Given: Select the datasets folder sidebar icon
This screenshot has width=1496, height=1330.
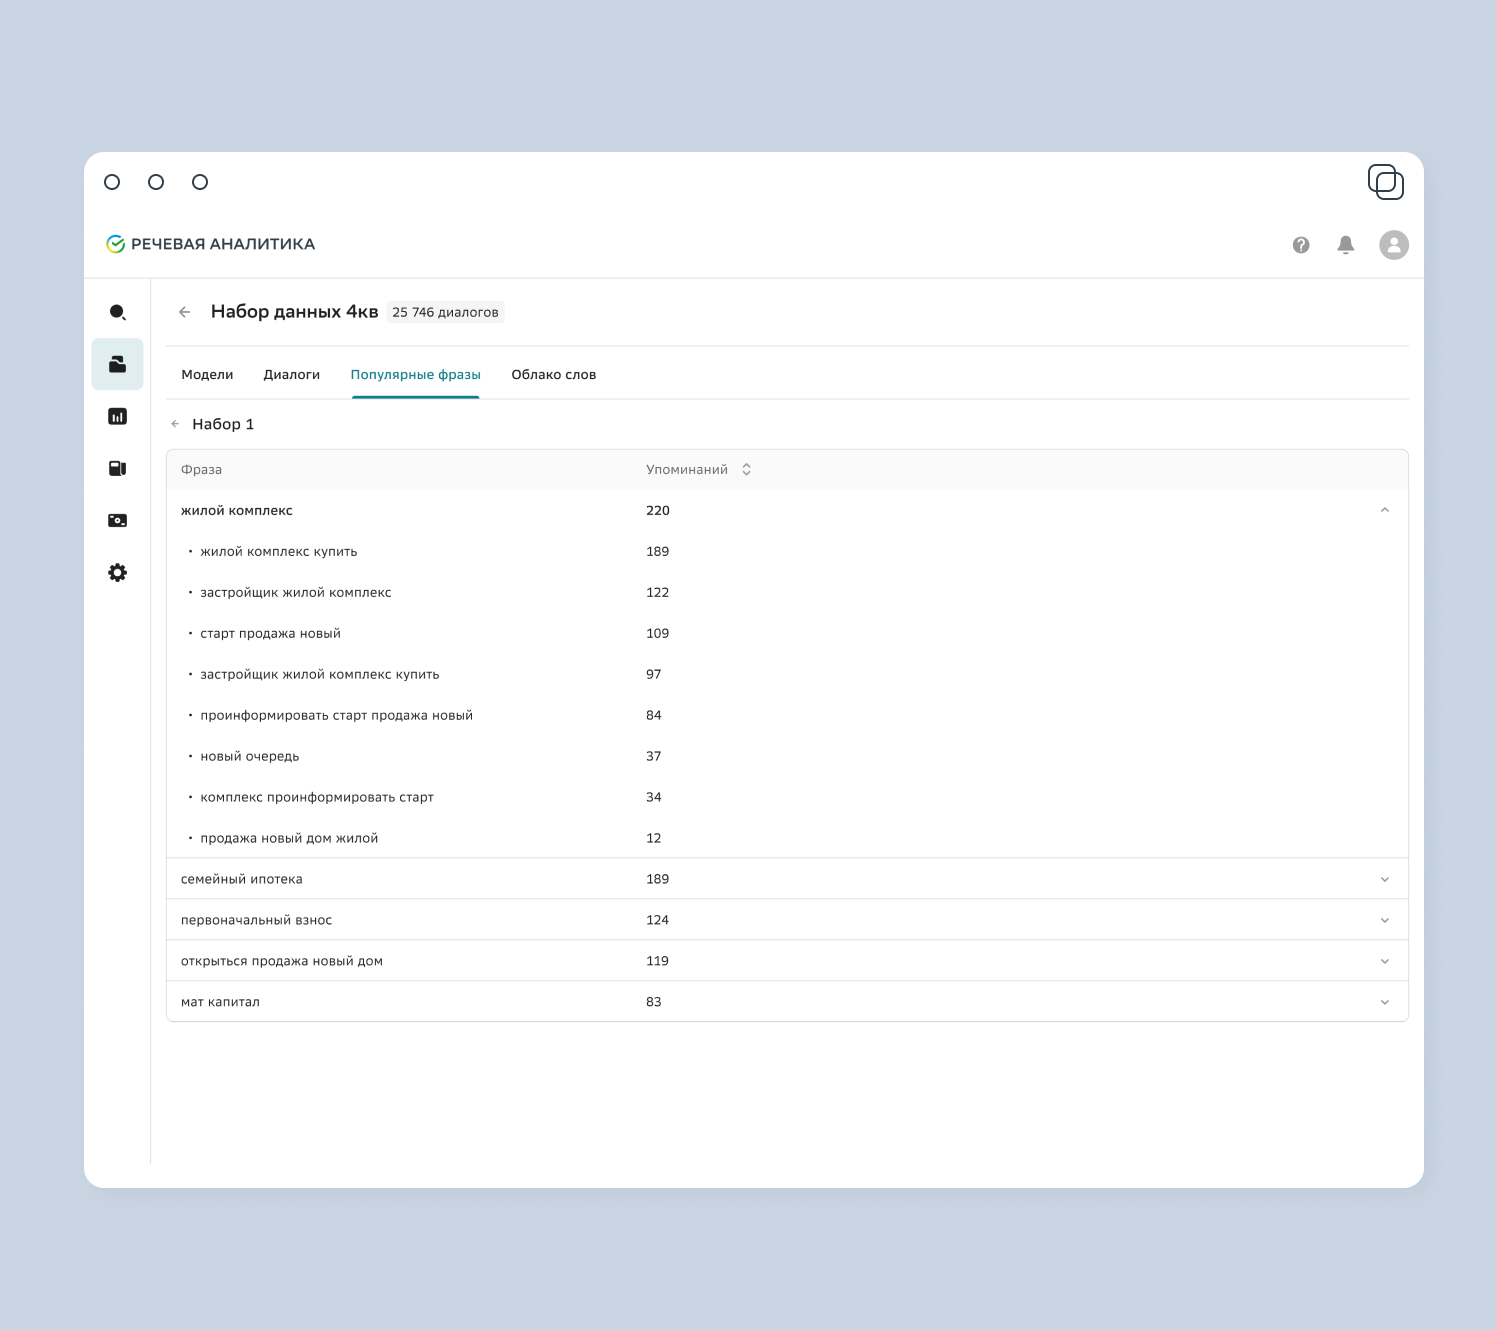Looking at the screenshot, I should [x=117, y=364].
